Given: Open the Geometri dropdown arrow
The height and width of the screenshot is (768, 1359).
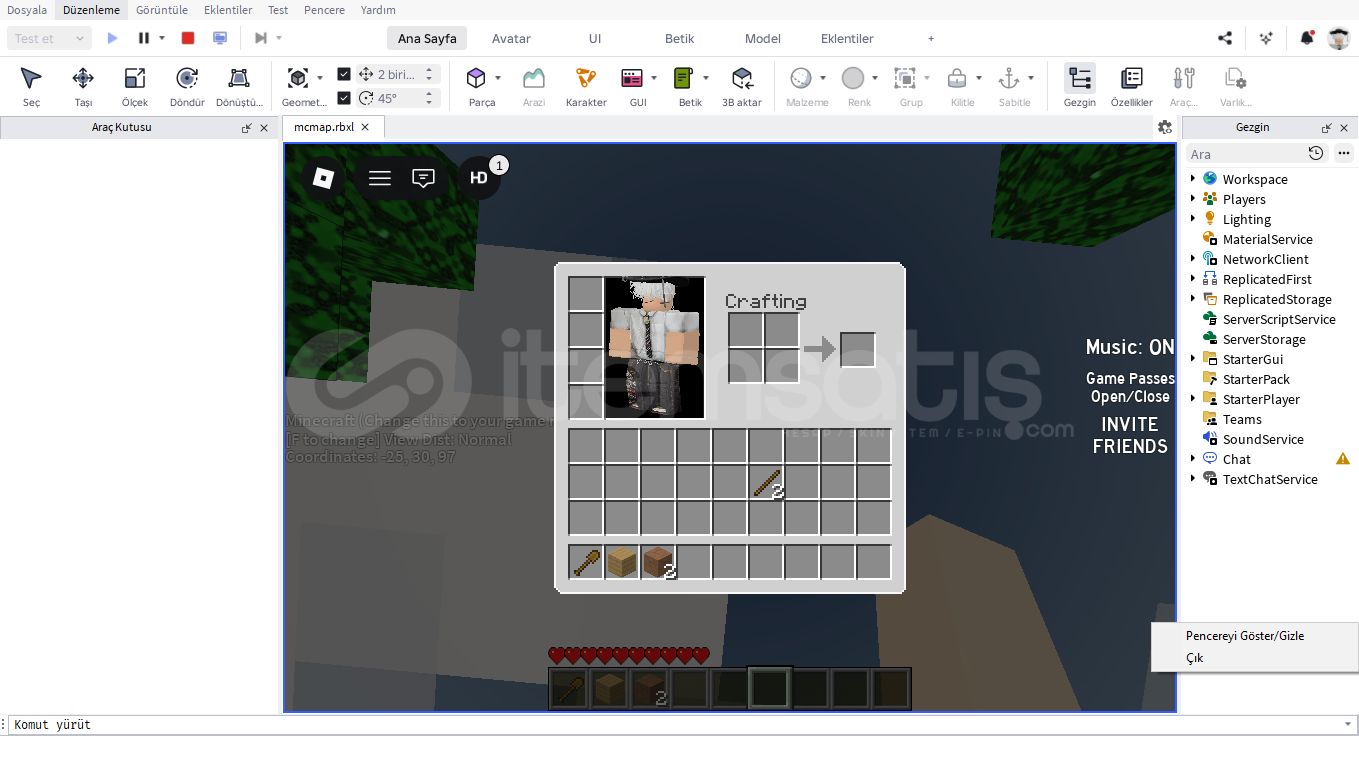Looking at the screenshot, I should point(320,78).
